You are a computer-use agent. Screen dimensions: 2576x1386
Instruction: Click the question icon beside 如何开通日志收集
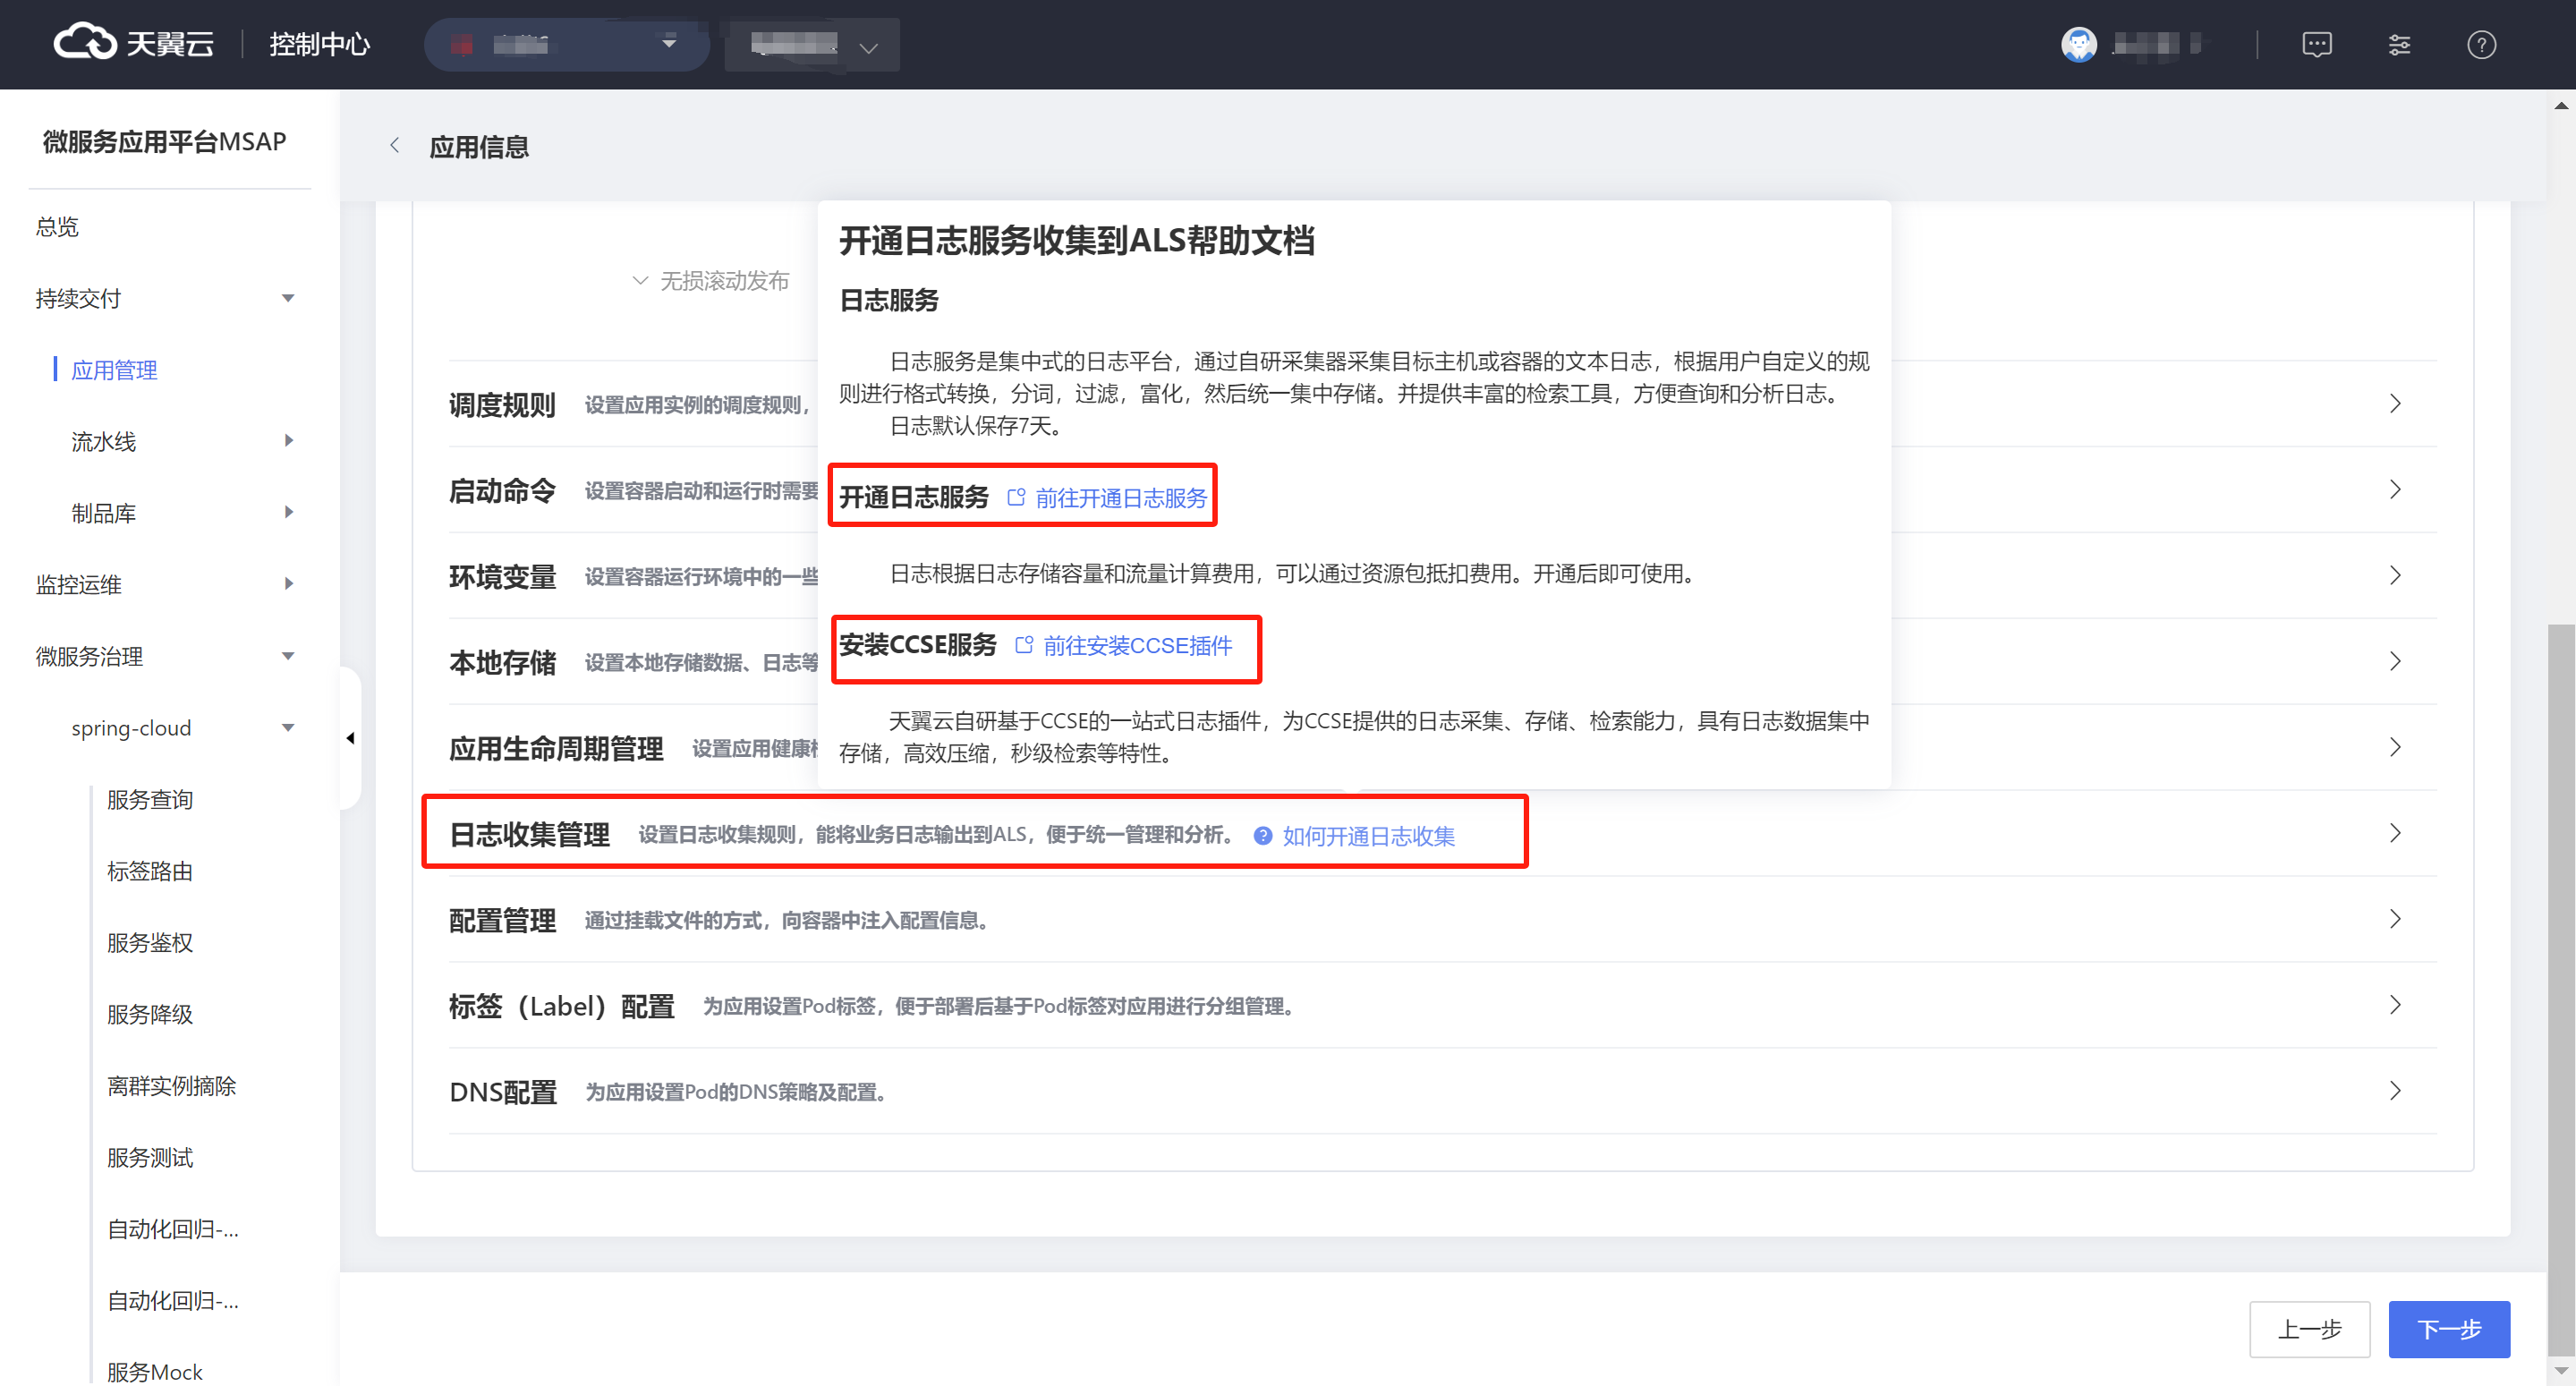(1262, 835)
